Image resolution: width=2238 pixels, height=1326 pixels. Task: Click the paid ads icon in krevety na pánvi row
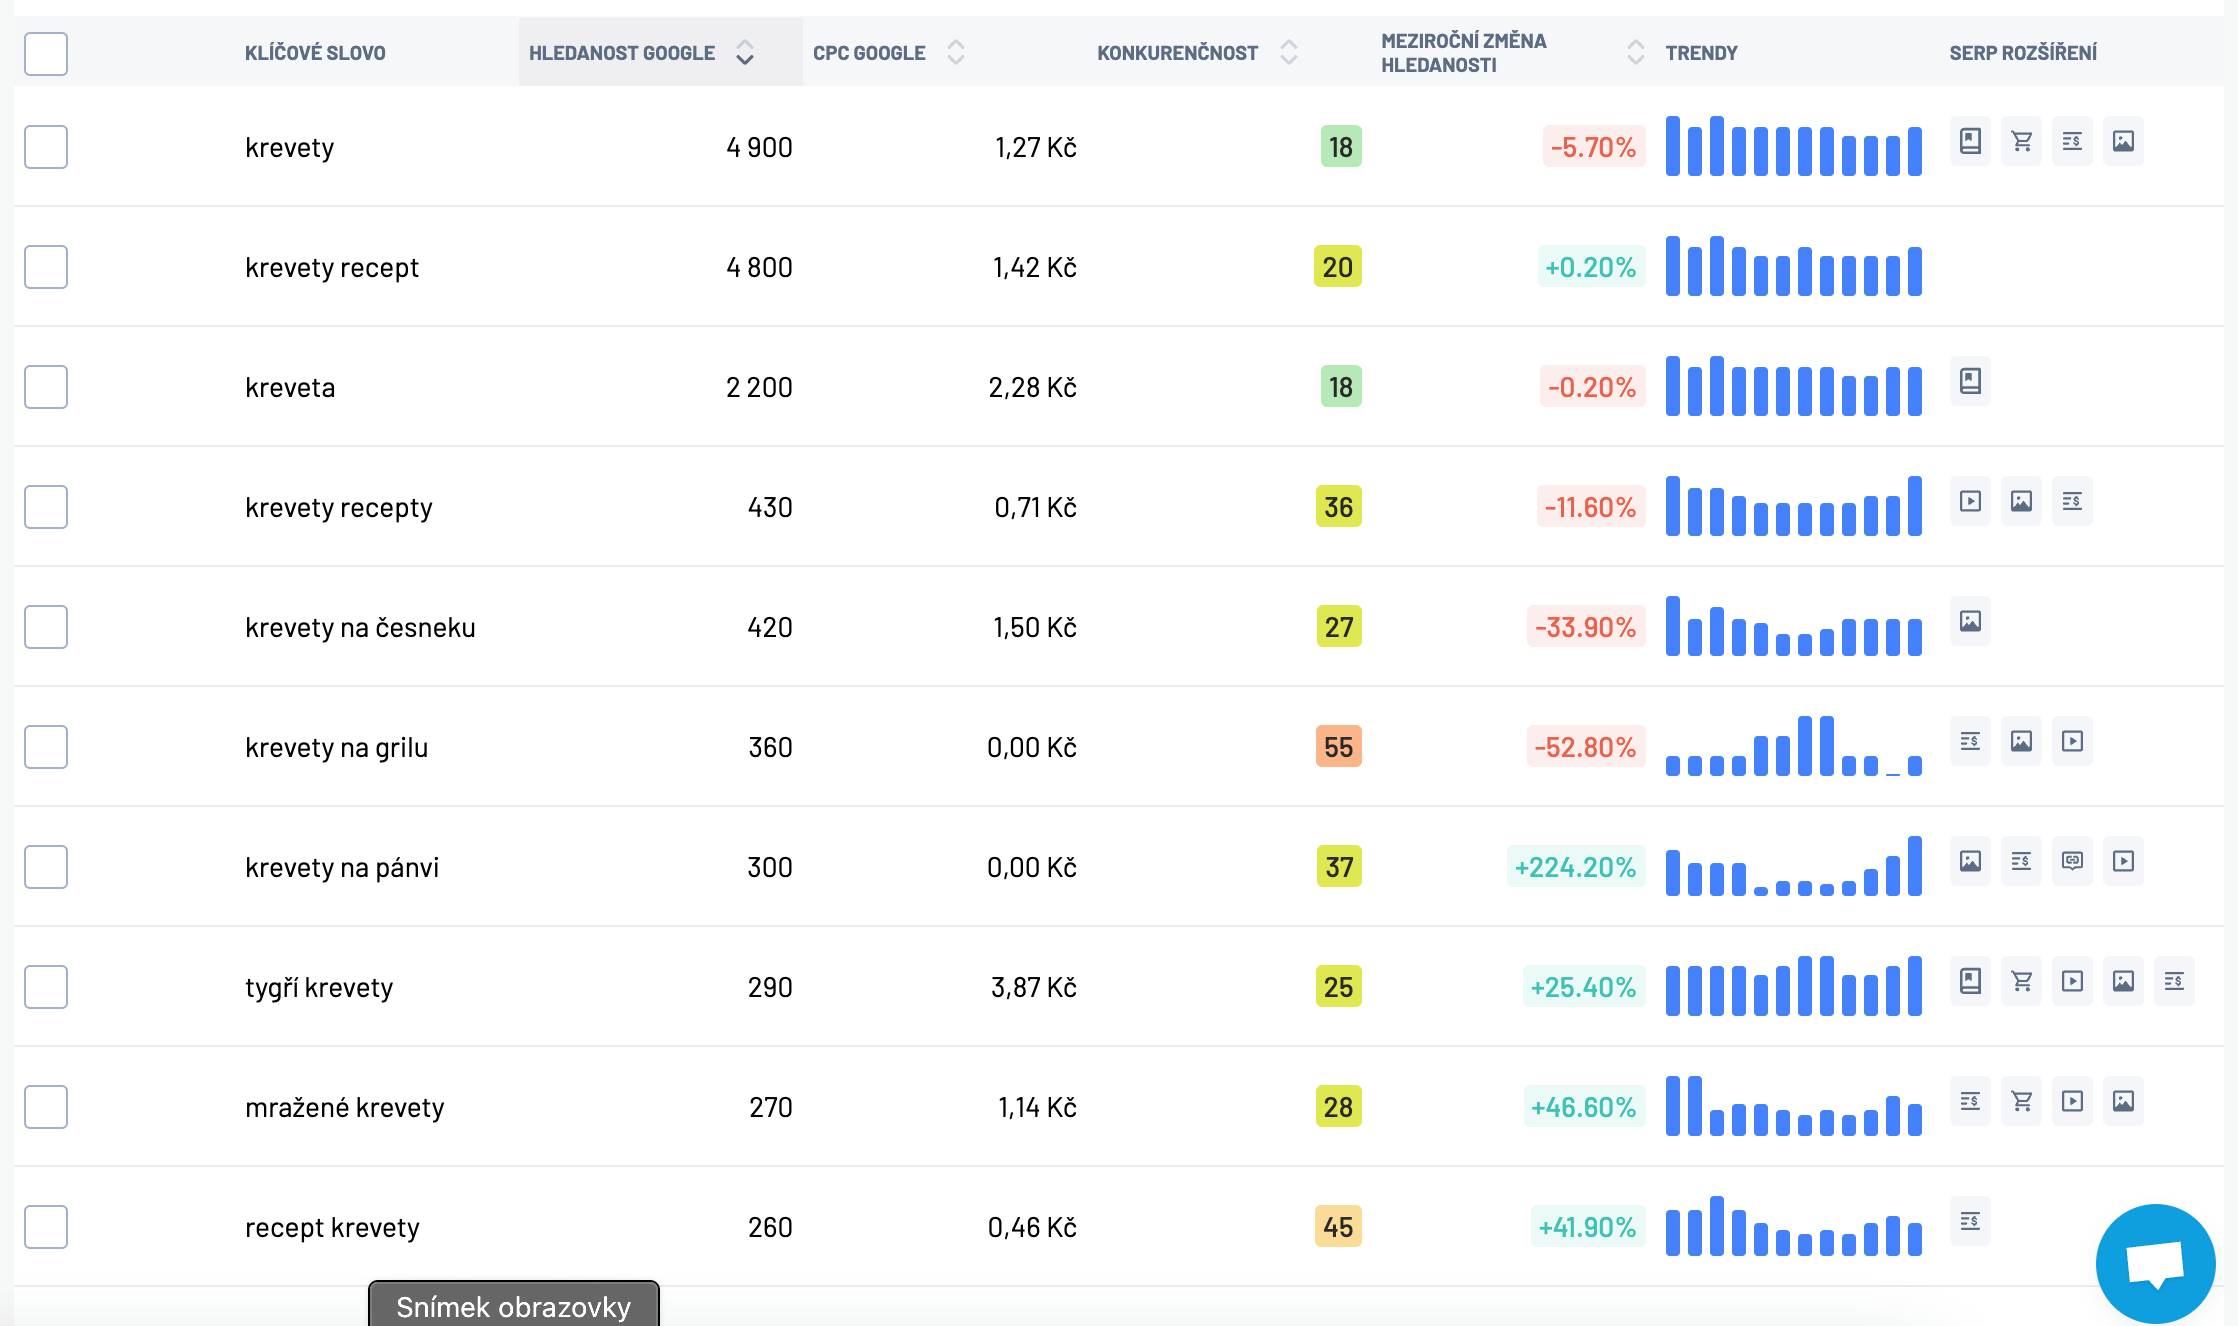pos(2021,861)
